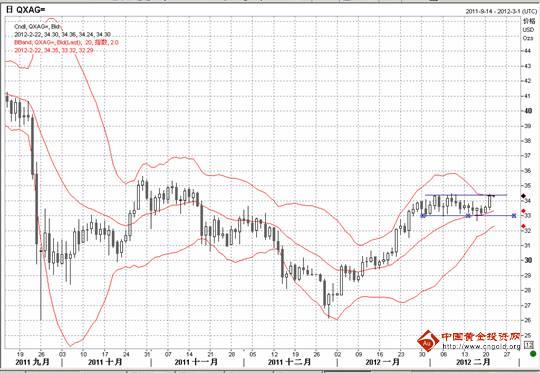Click the 2011 十月 month label
The image size is (540, 373).
[105, 362]
